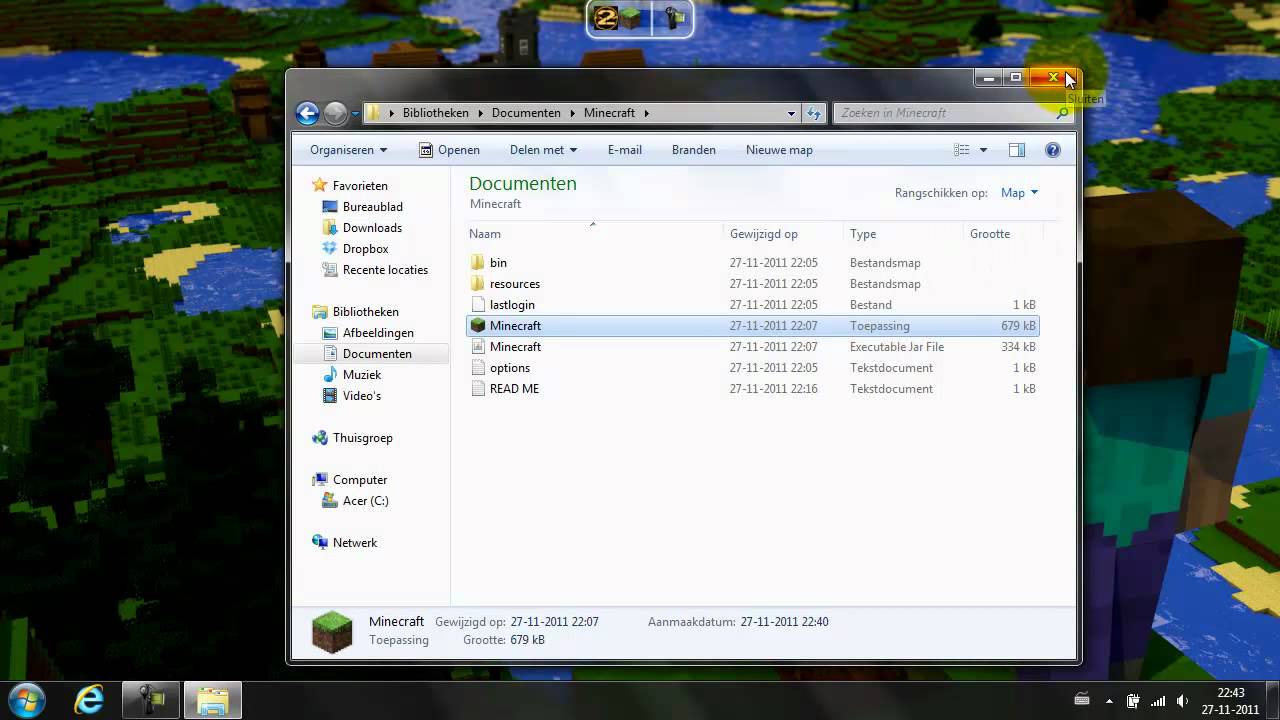Viewport: 1280px width, 720px height.
Task: Expand arrow between Bibliotheken and Documenten
Action: (x=480, y=113)
